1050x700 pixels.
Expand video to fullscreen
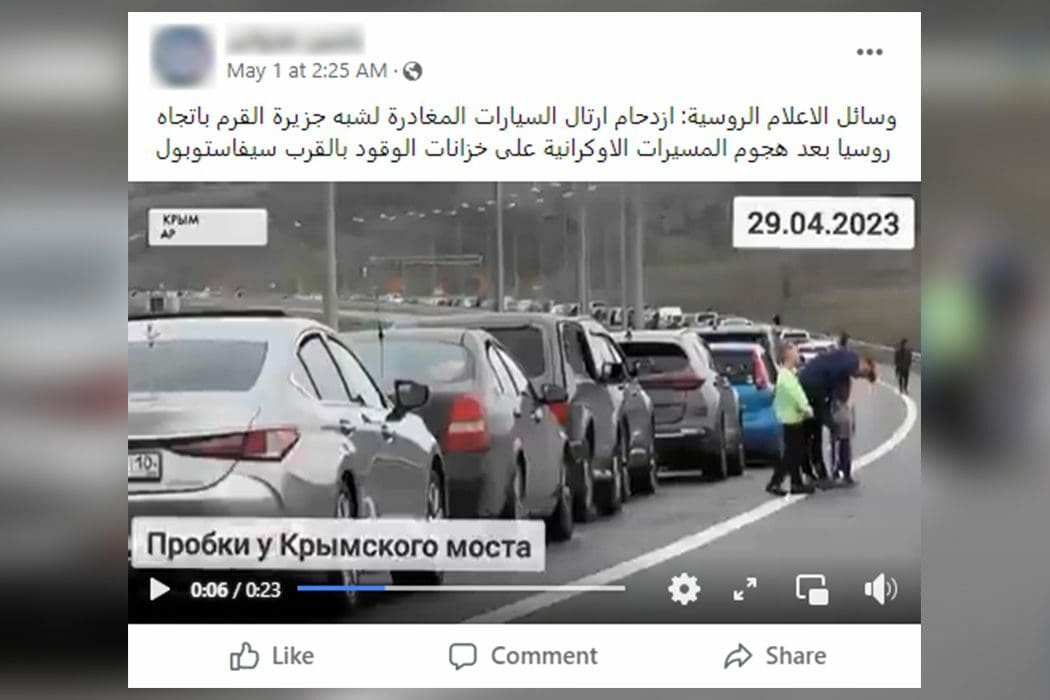(745, 589)
